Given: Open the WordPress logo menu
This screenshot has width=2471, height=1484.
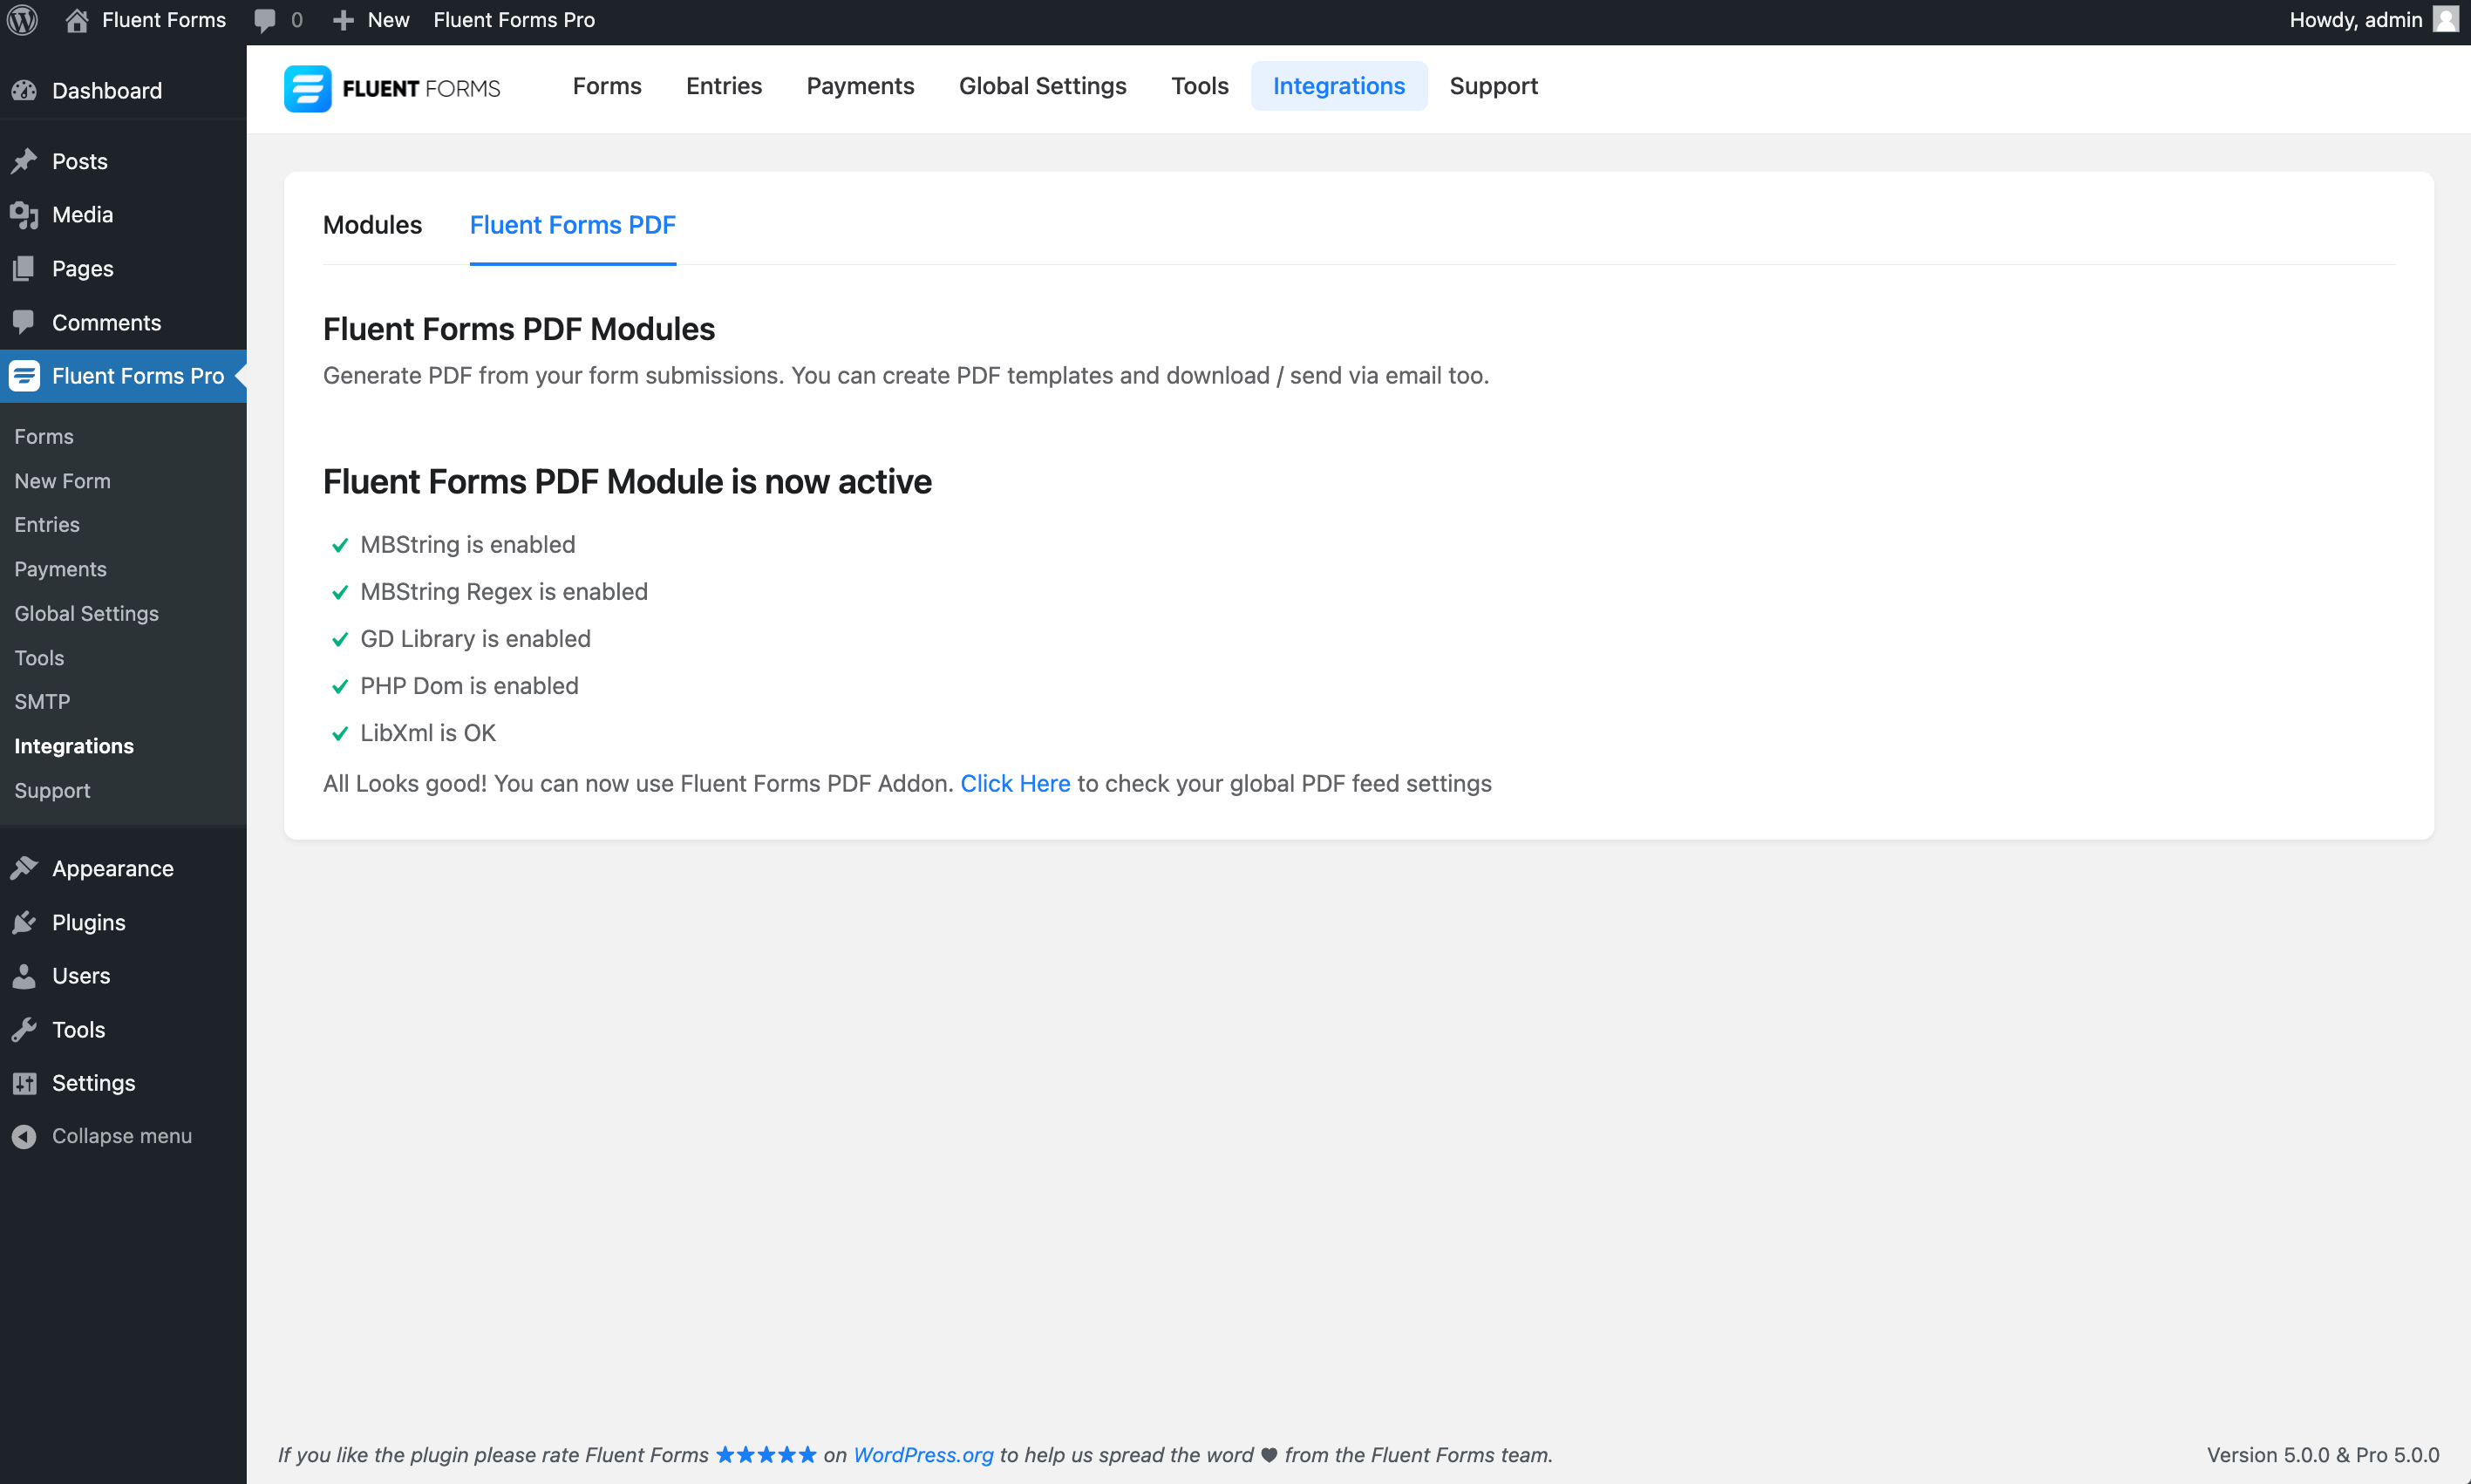Looking at the screenshot, I should [22, 20].
